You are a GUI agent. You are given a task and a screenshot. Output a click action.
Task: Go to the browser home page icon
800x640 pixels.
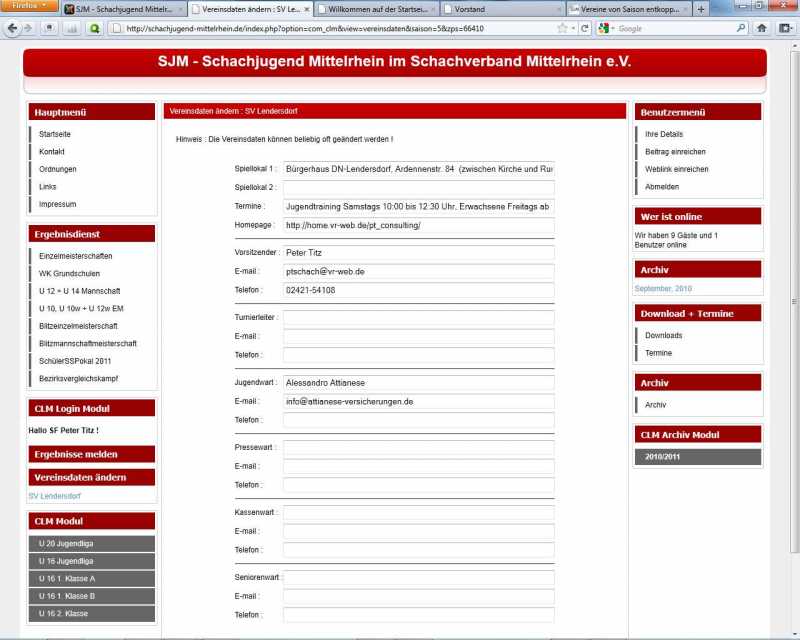click(762, 28)
